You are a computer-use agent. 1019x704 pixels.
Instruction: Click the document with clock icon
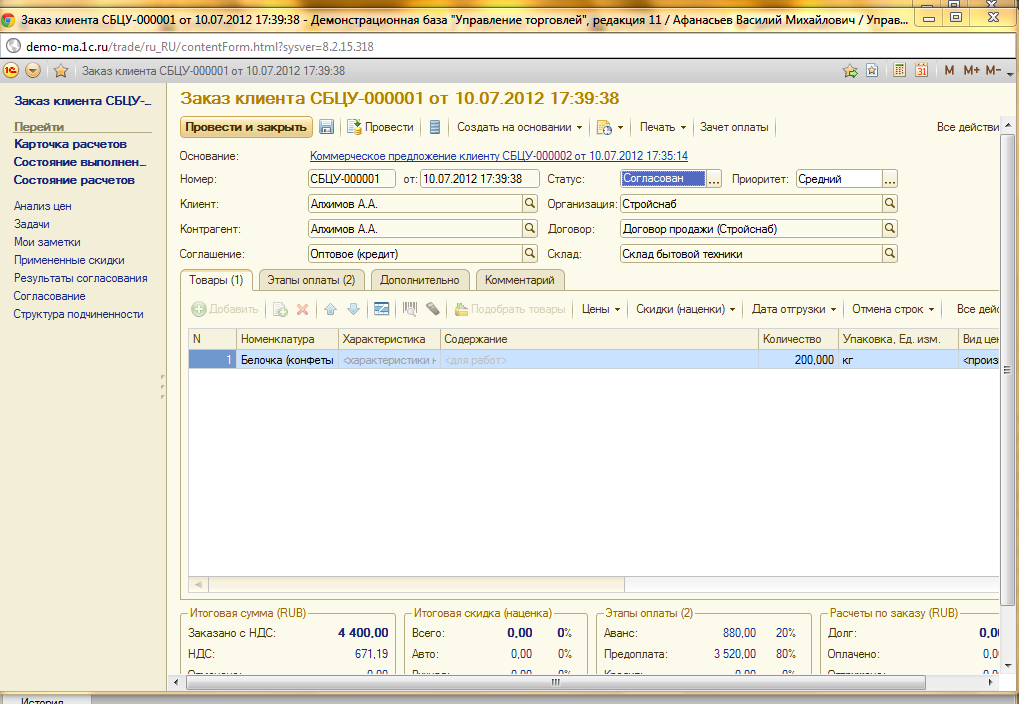(x=604, y=127)
